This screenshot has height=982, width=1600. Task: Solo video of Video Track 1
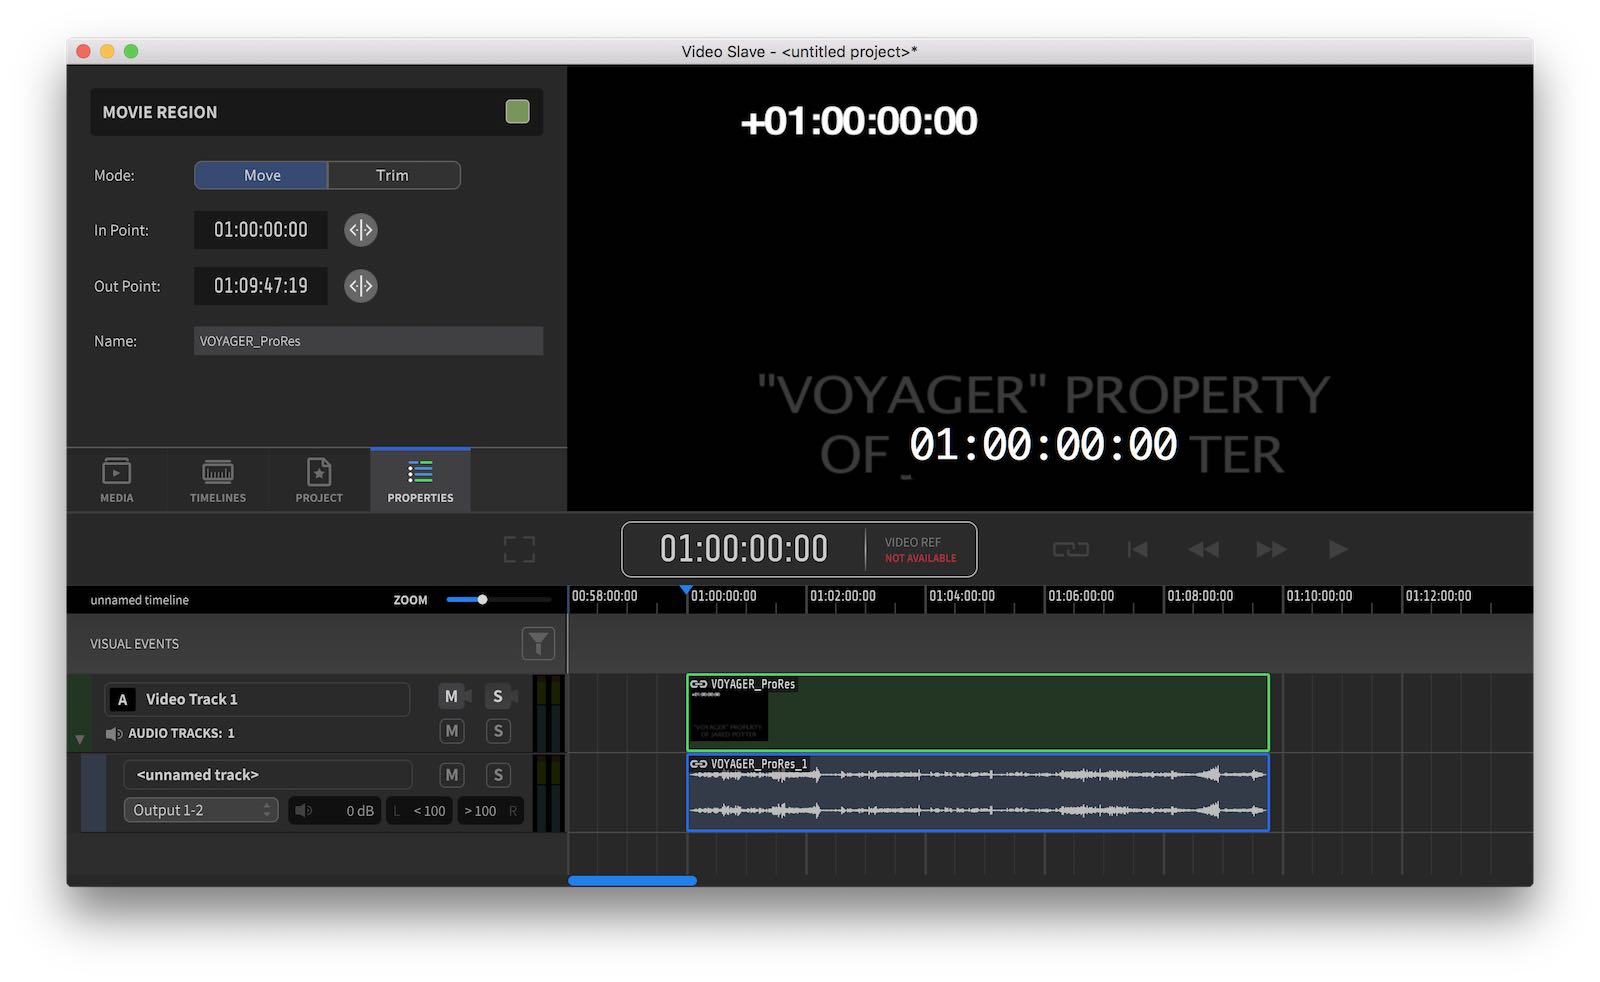499,697
